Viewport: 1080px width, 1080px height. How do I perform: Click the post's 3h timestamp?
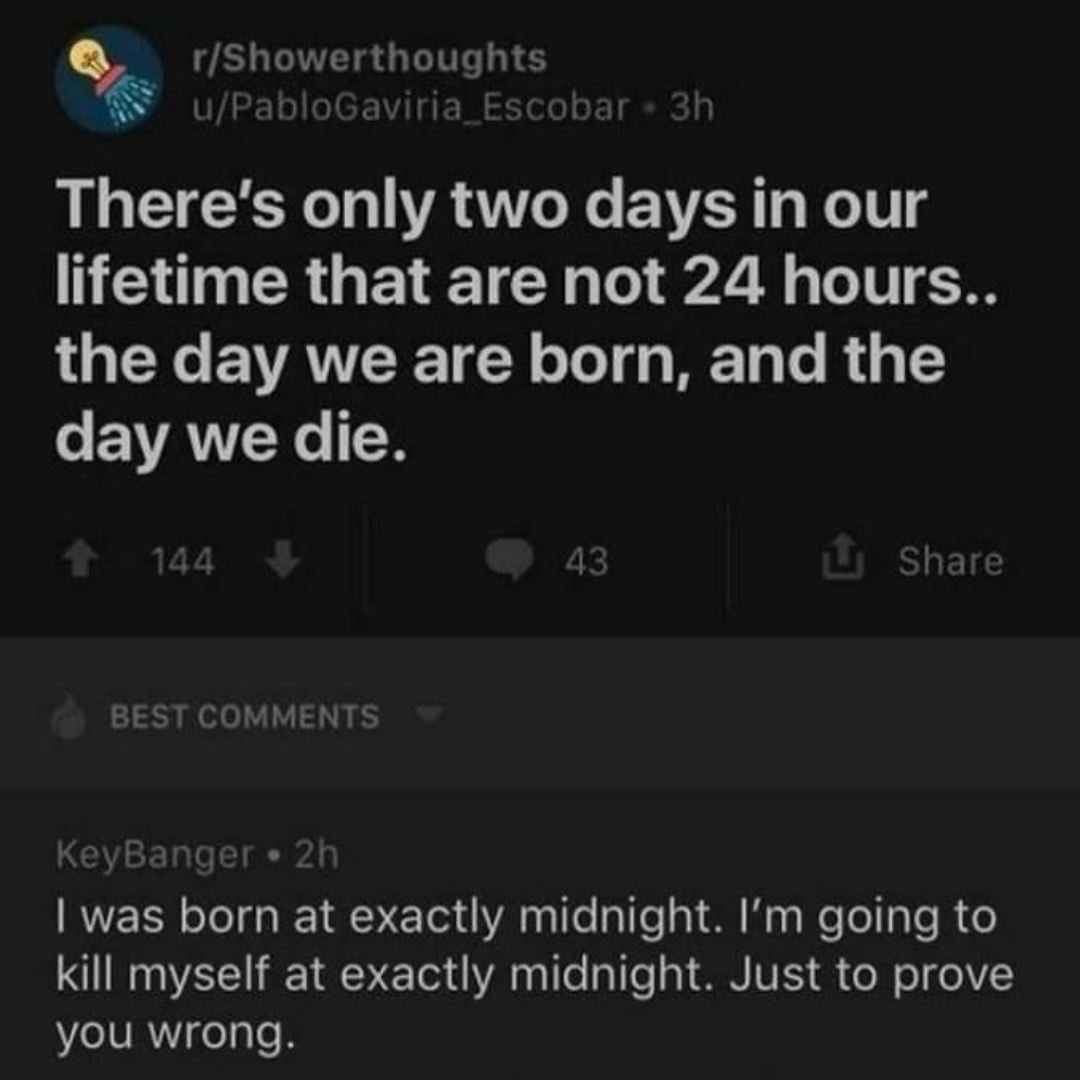(691, 106)
